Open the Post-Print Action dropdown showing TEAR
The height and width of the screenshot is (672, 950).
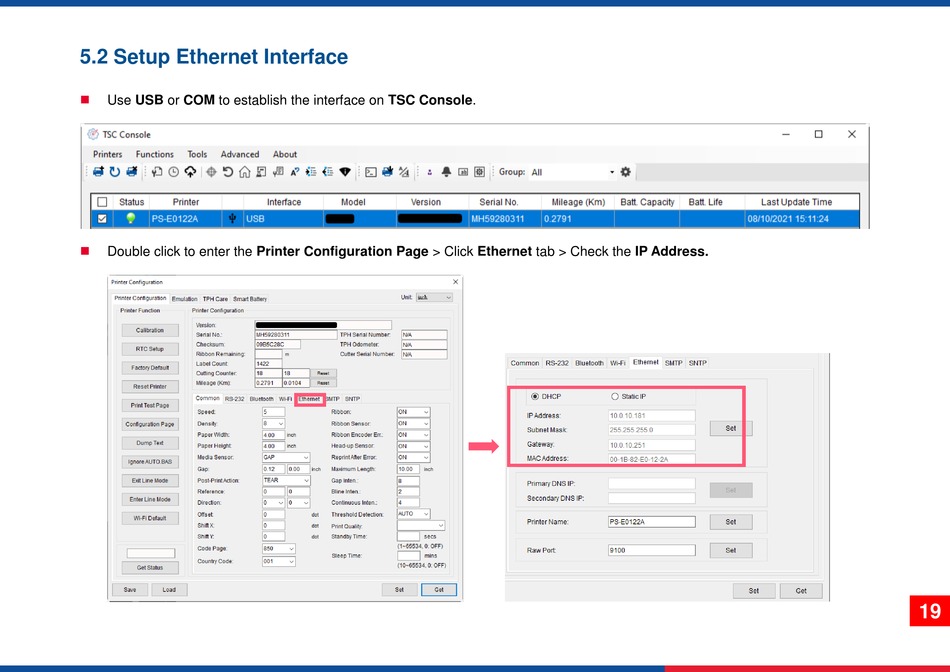286,481
